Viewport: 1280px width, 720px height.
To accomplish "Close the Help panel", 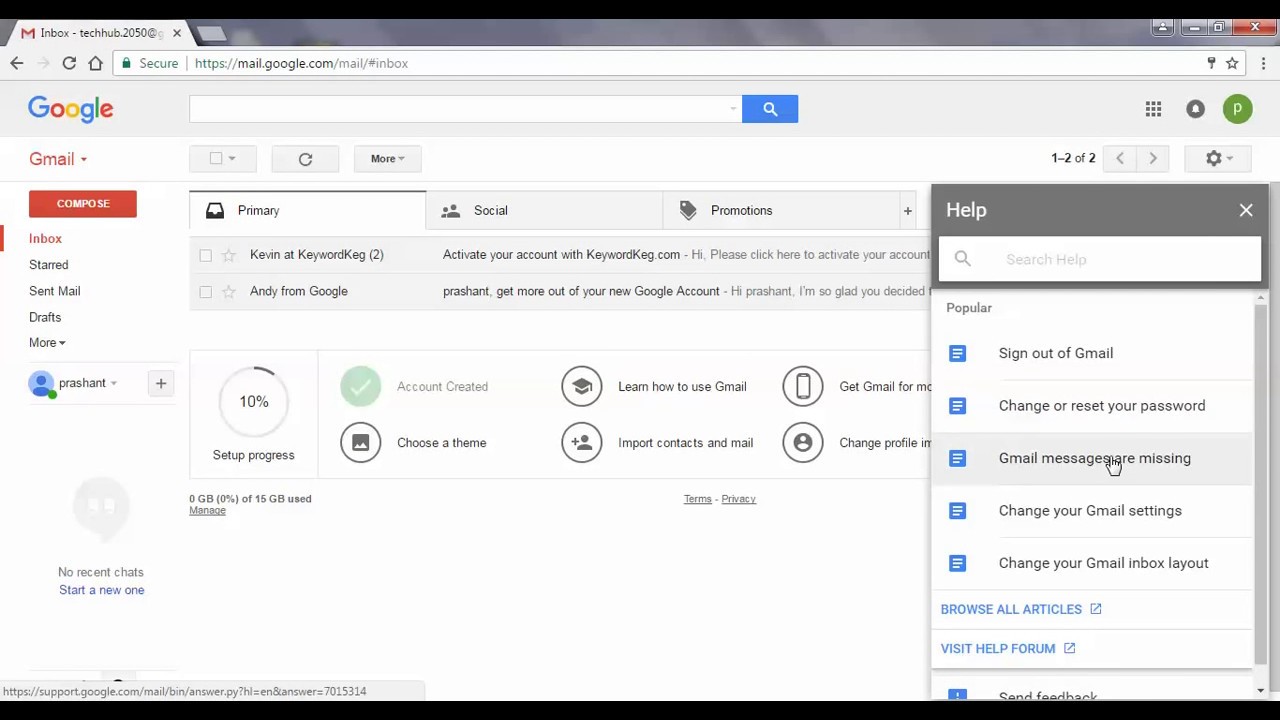I will click(x=1246, y=210).
